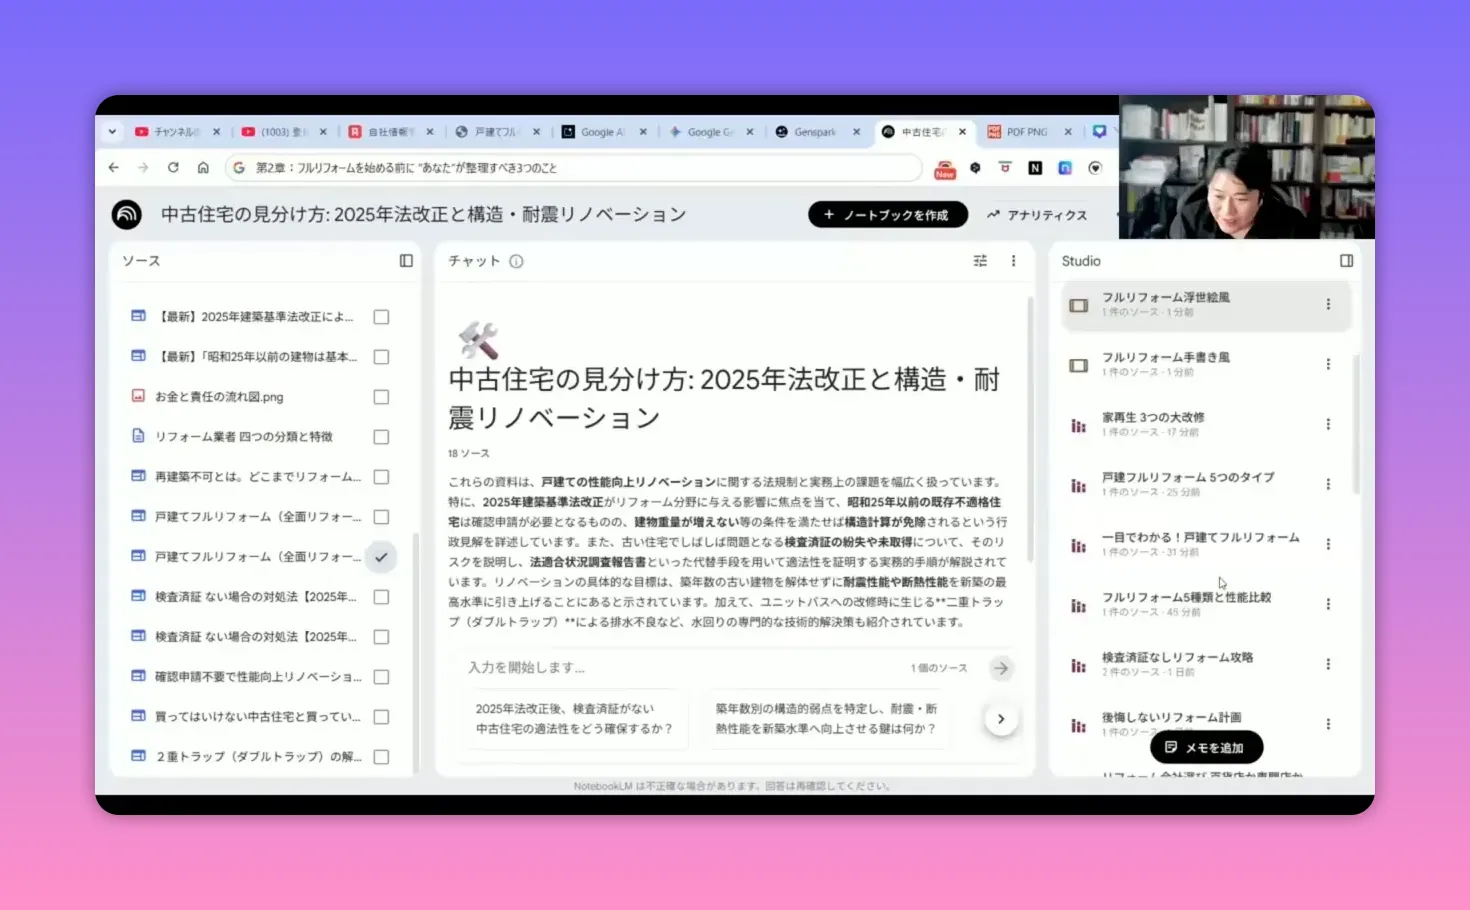The image size is (1470, 910).
Task: Click the chevron to see more suggested prompts
Action: (1001, 718)
